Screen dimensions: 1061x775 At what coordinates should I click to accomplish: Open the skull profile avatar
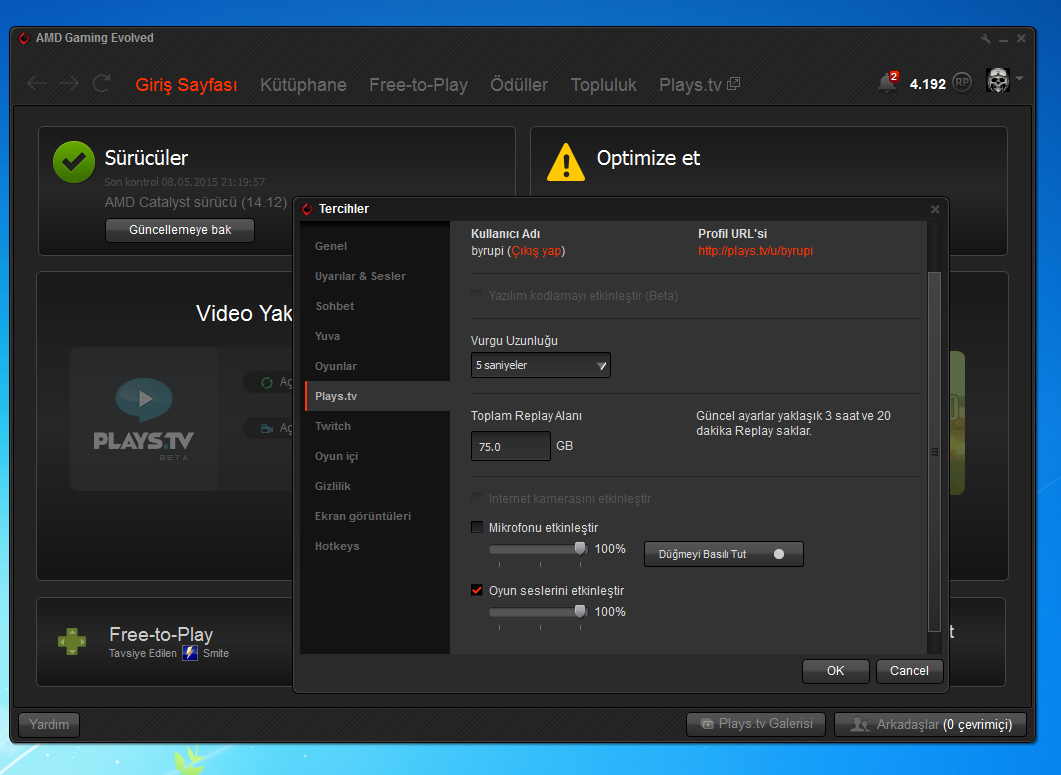tap(998, 81)
